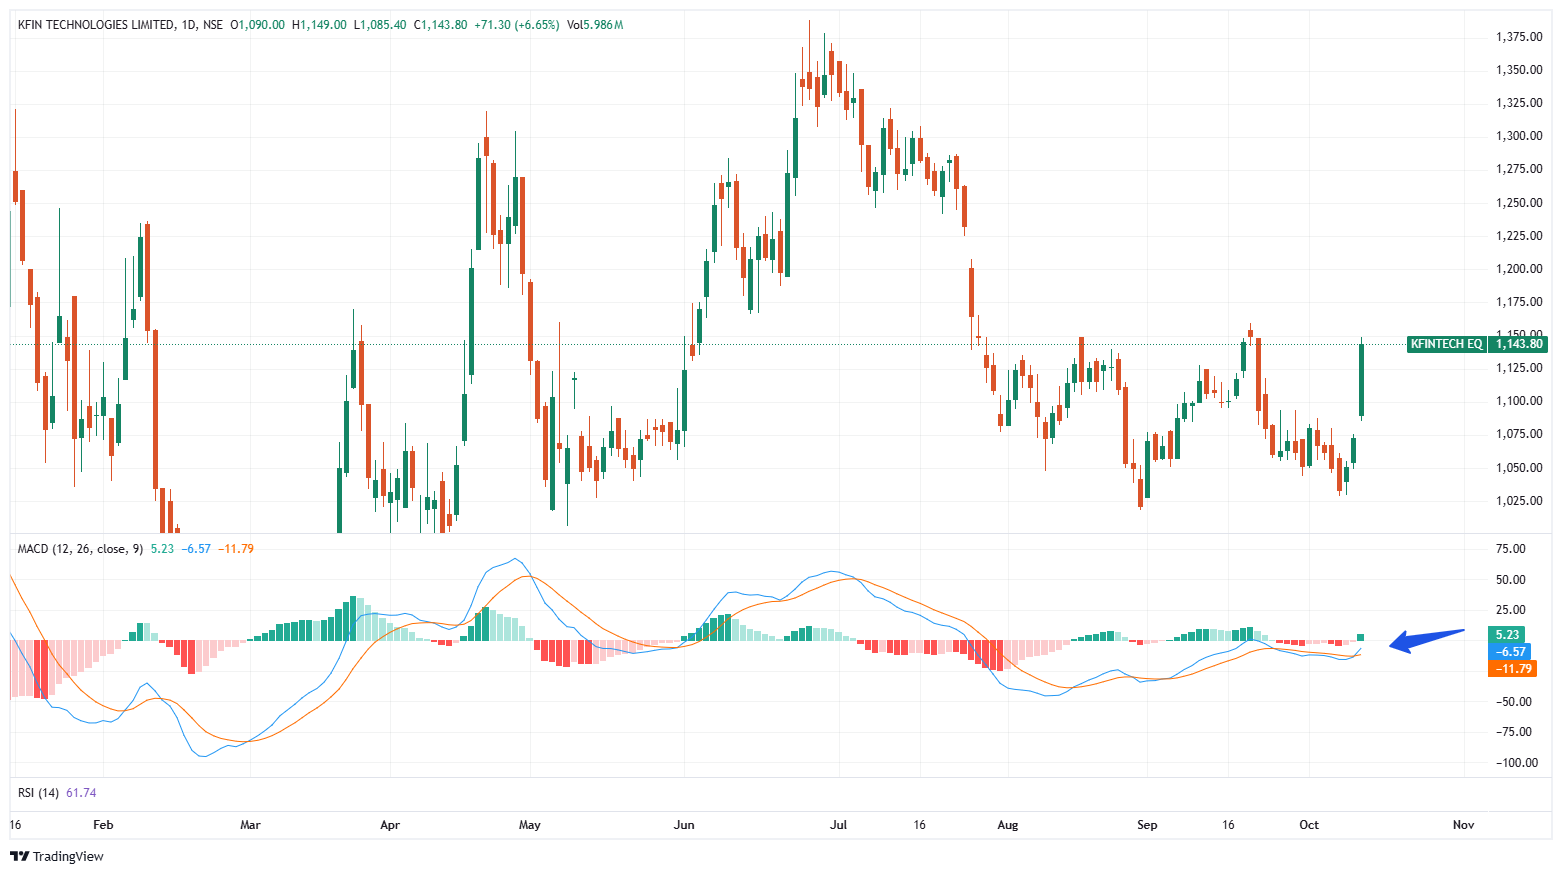Screen dimensions: 1562x874
Task: Click the orange -11.79 signal line tag
Action: click(x=1512, y=669)
